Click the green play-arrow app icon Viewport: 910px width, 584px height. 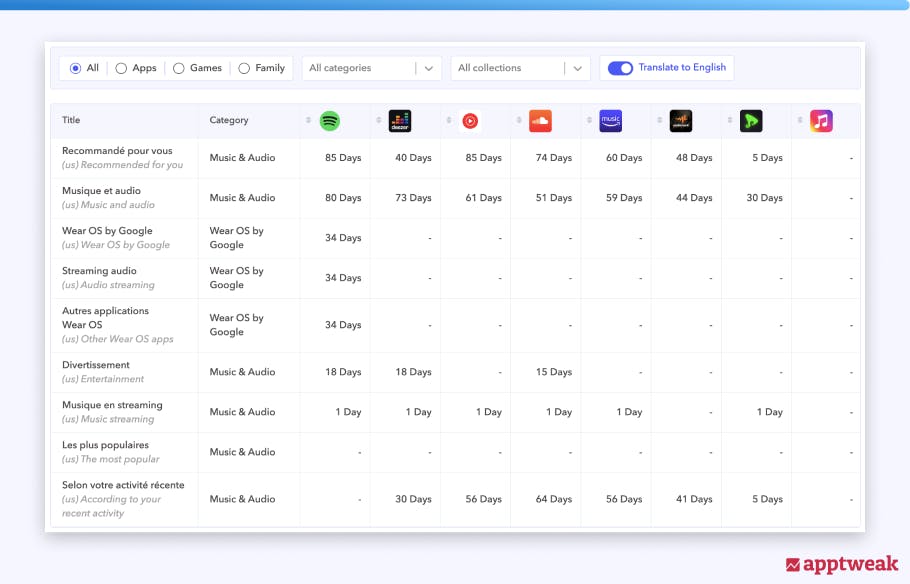pos(751,121)
